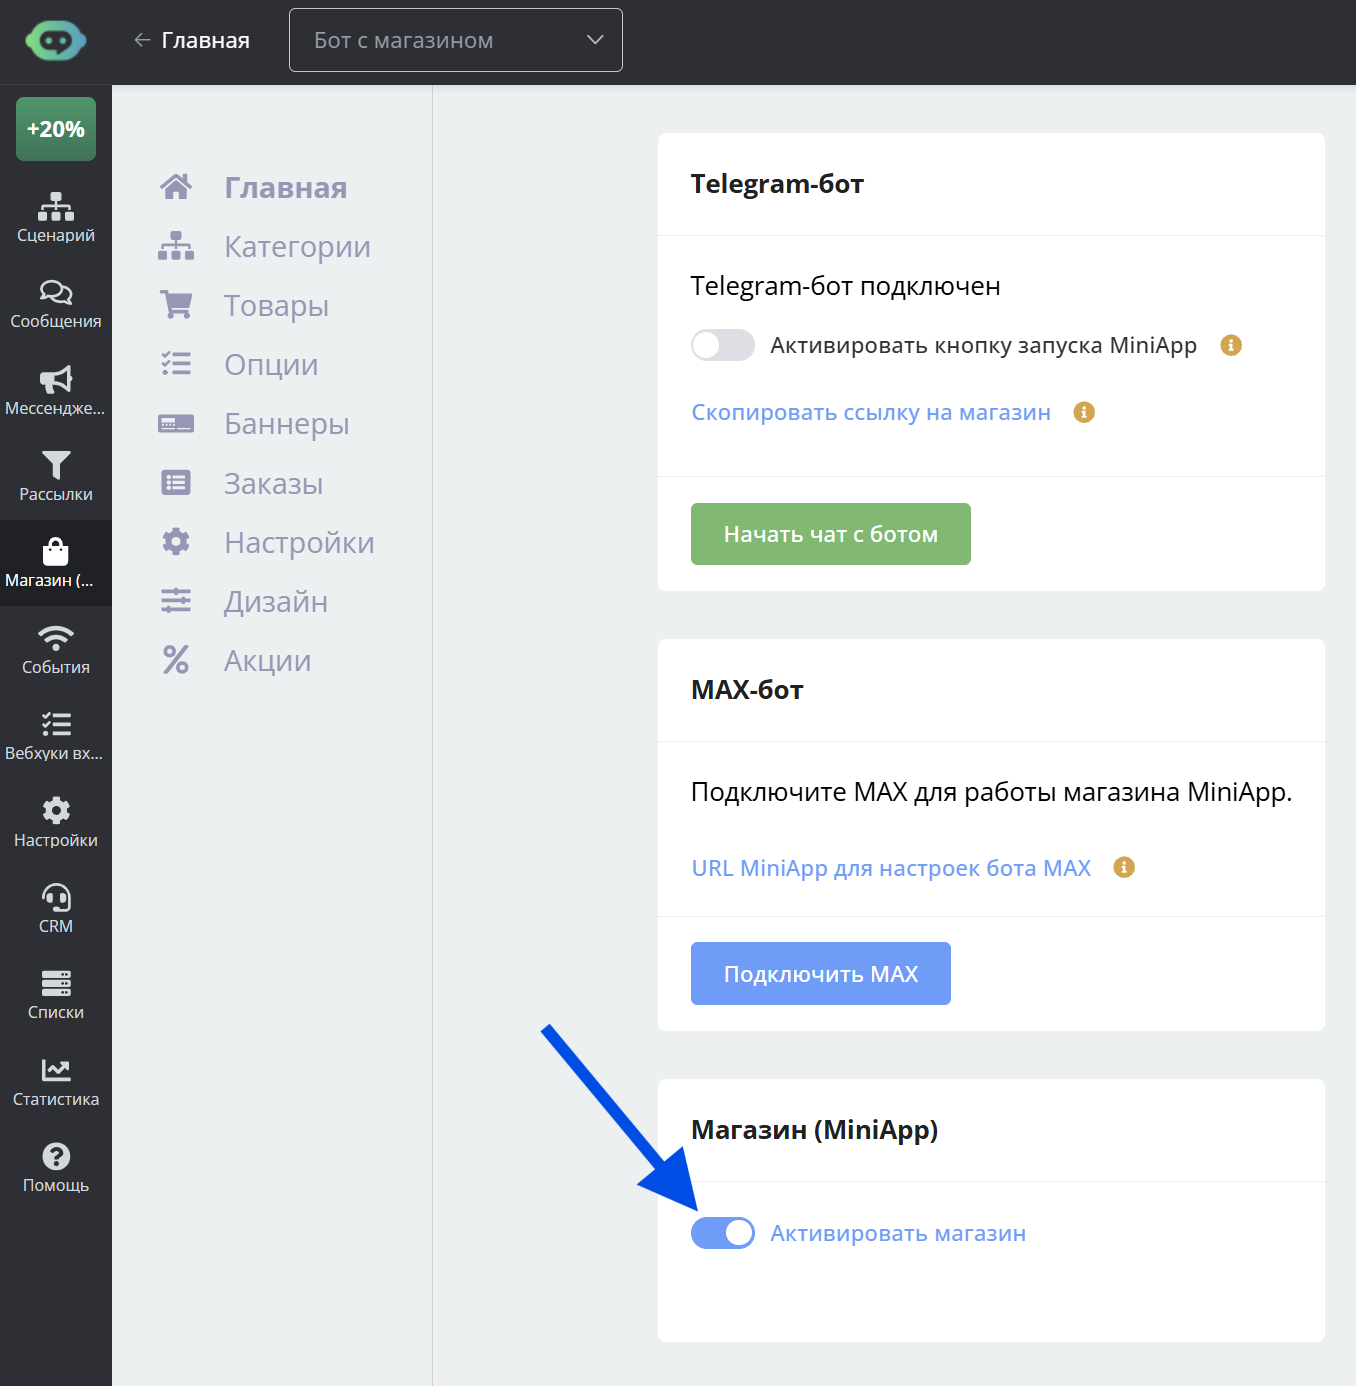Open Дизайн in the shop menu

point(243,601)
